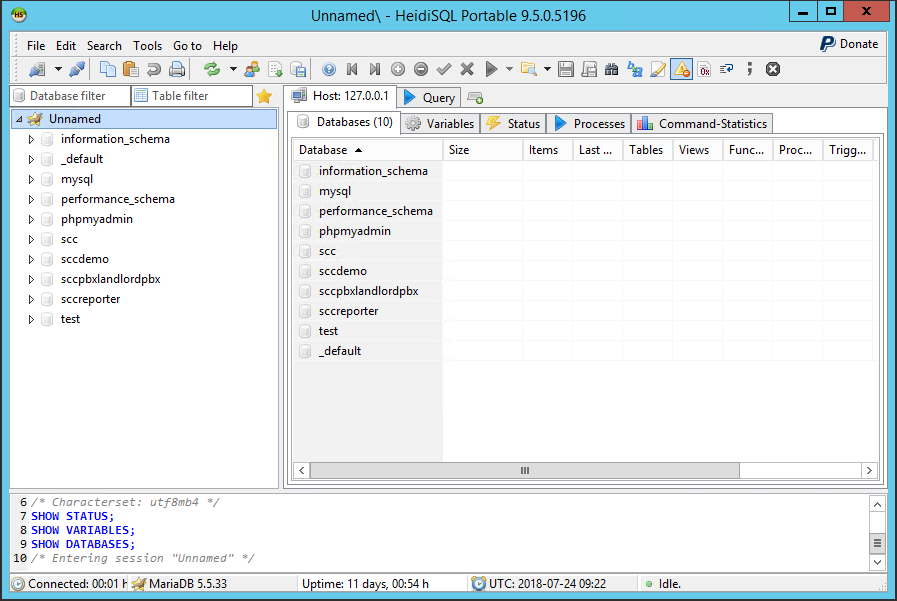Click the new query tab icon
897x601 pixels.
click(475, 98)
